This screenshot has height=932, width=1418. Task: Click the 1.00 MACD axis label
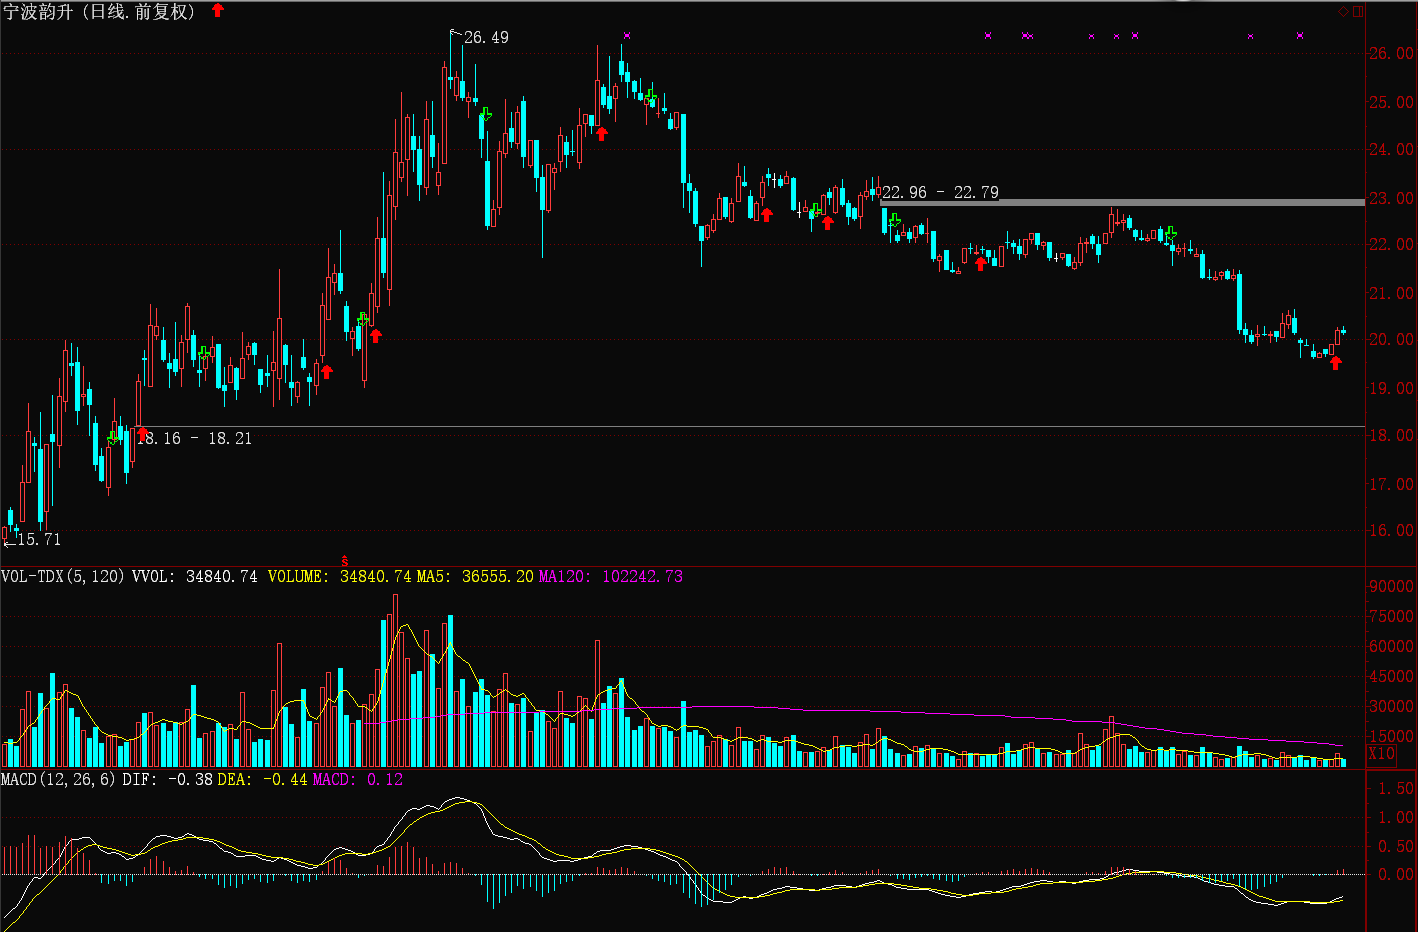tap(1396, 817)
